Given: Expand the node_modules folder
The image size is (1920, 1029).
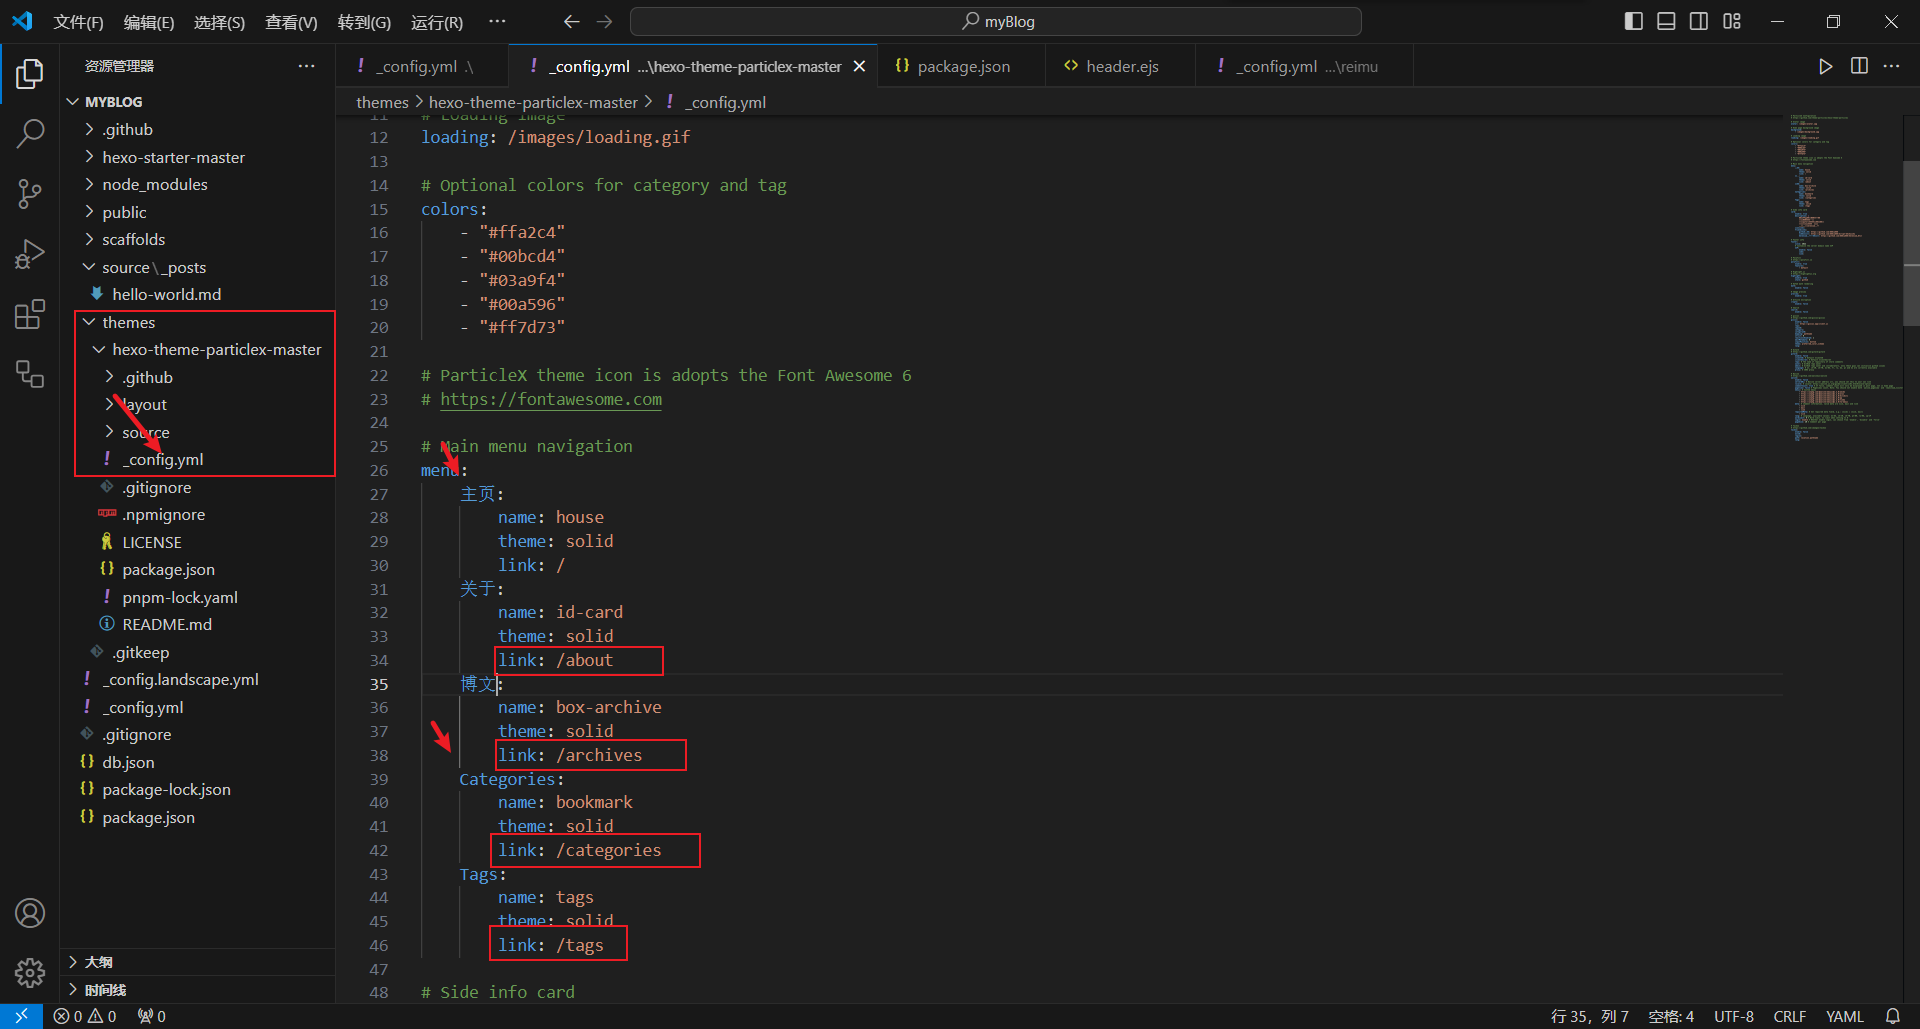Looking at the screenshot, I should click(197, 184).
